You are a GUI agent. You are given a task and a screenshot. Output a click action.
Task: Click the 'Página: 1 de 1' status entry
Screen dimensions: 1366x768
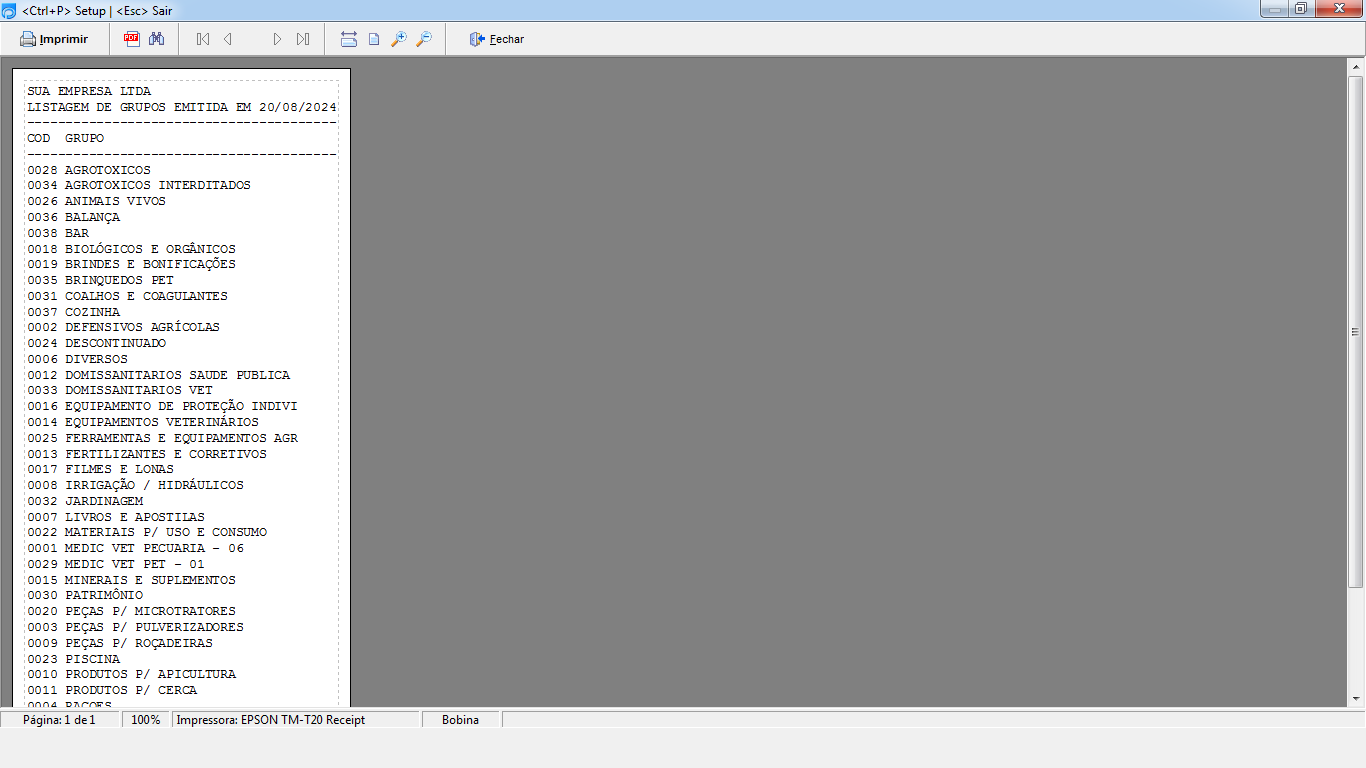(59, 720)
